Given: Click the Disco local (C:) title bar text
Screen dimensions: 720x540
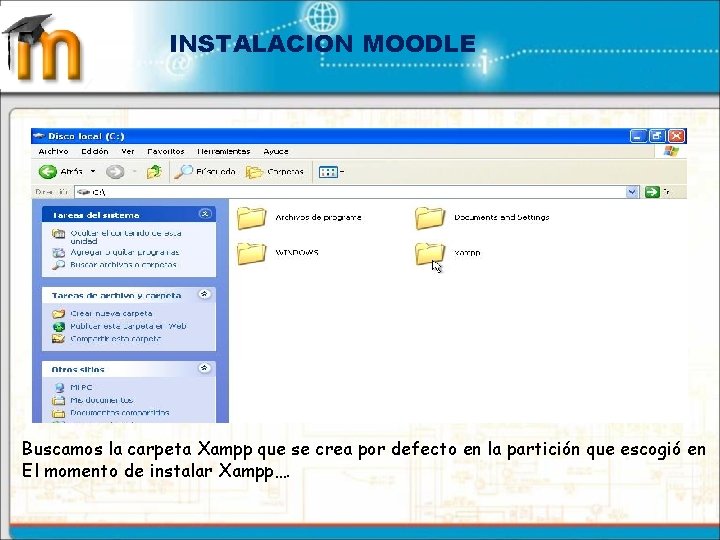Looking at the screenshot, I should pyautogui.click(x=86, y=136).
